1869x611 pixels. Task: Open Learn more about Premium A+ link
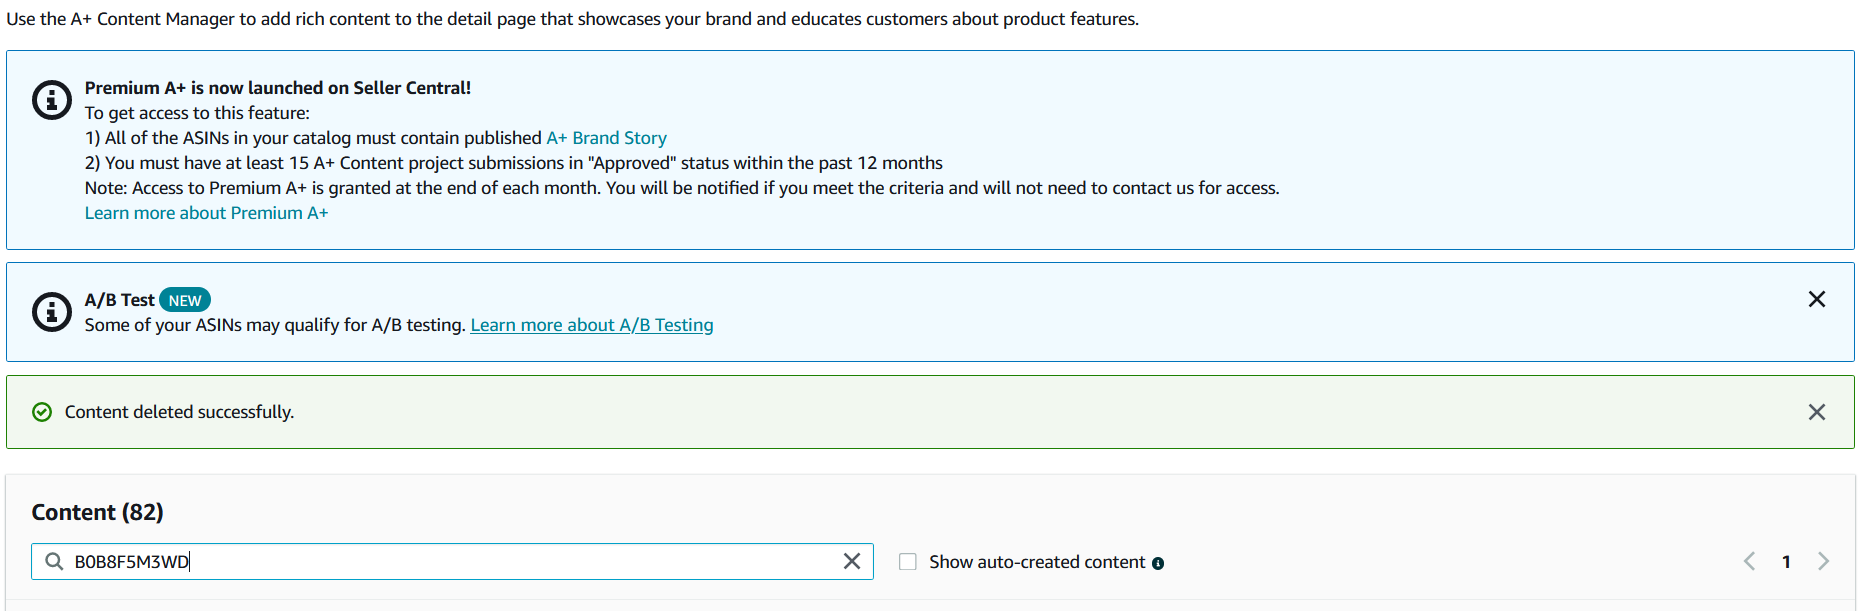206,213
